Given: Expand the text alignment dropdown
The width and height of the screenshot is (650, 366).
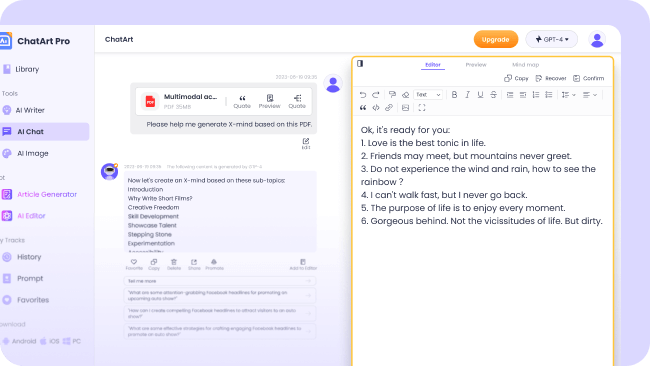Looking at the screenshot, I should pyautogui.click(x=589, y=95).
